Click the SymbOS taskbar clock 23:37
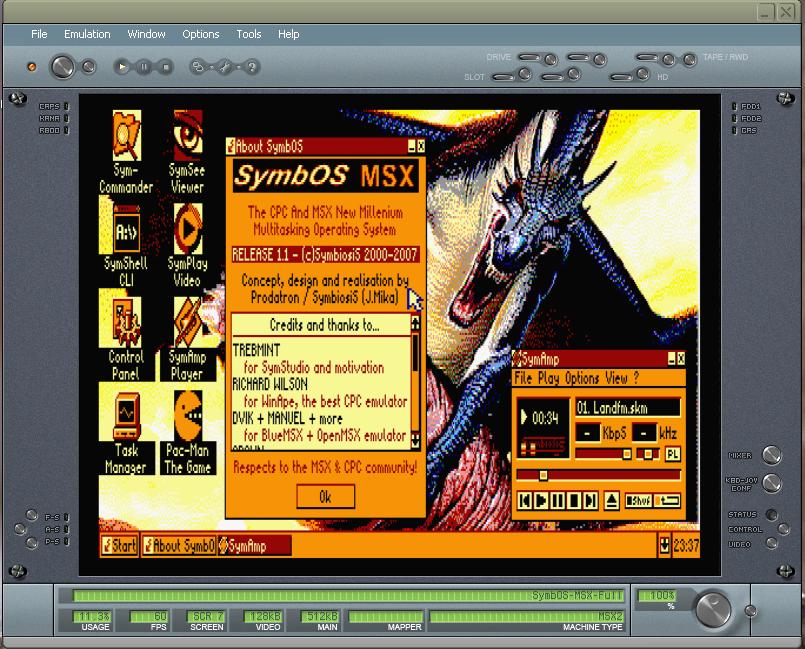805x649 pixels. click(686, 545)
